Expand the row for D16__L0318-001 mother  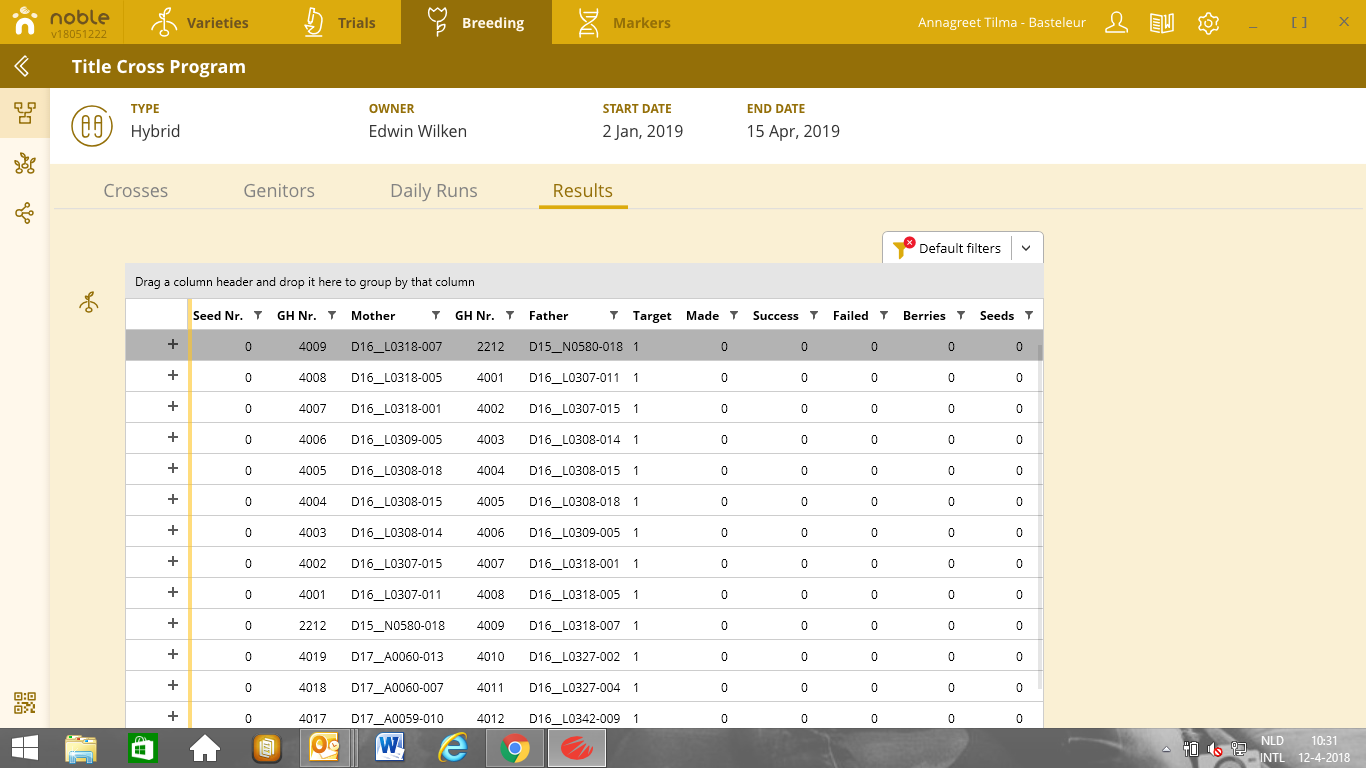[x=172, y=407]
